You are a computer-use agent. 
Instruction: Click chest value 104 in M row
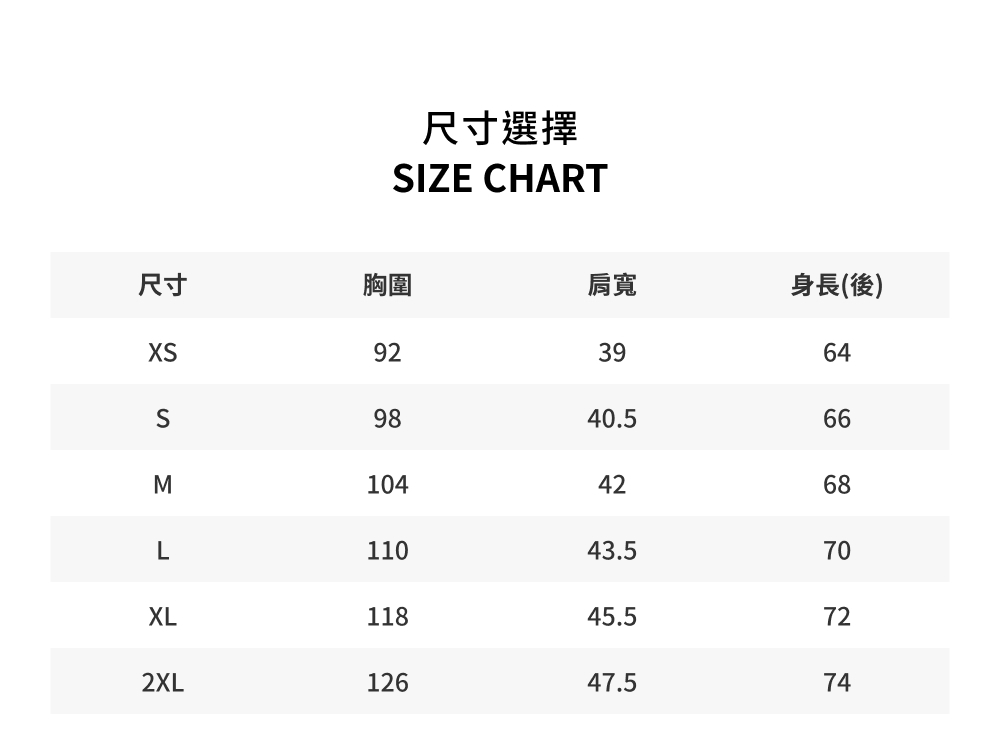[387, 485]
